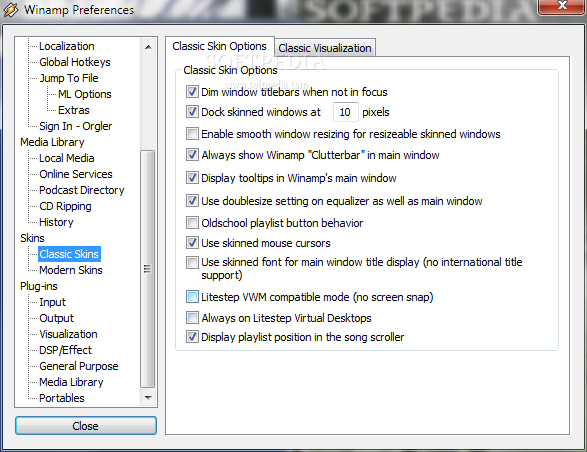This screenshot has width=587, height=452.
Task: Open Modern Skins preferences
Action: pyautogui.click(x=71, y=270)
